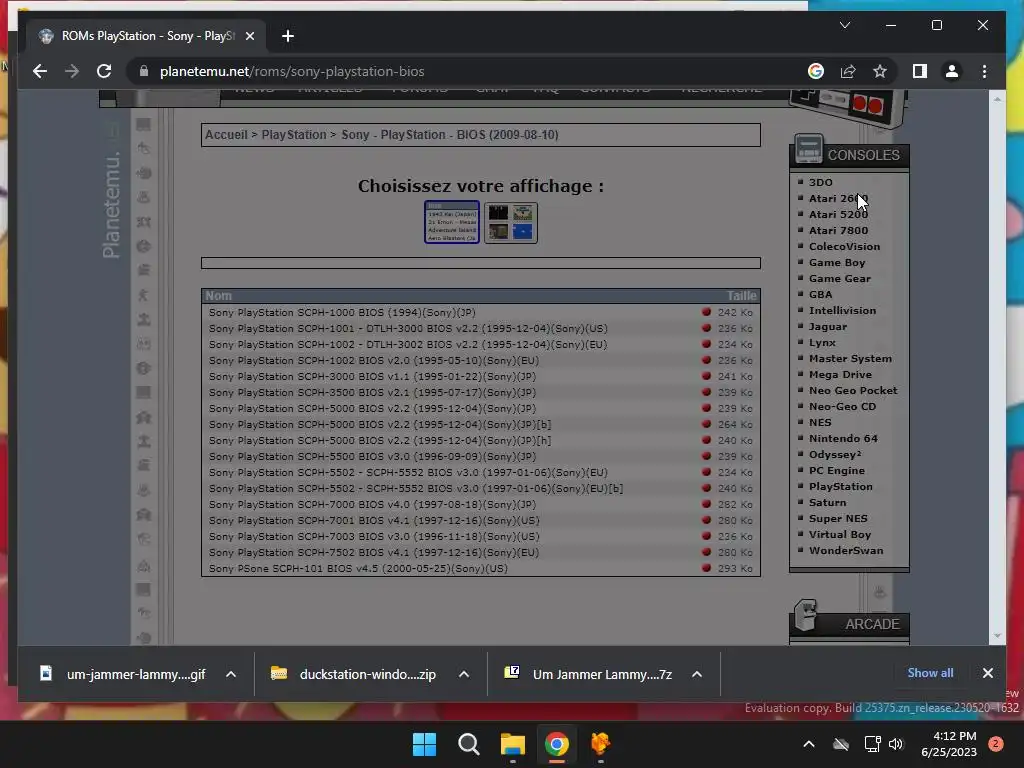Open SCPH-7000 BIOS v4.0 (JP) entry
The height and width of the screenshot is (768, 1024).
372,504
